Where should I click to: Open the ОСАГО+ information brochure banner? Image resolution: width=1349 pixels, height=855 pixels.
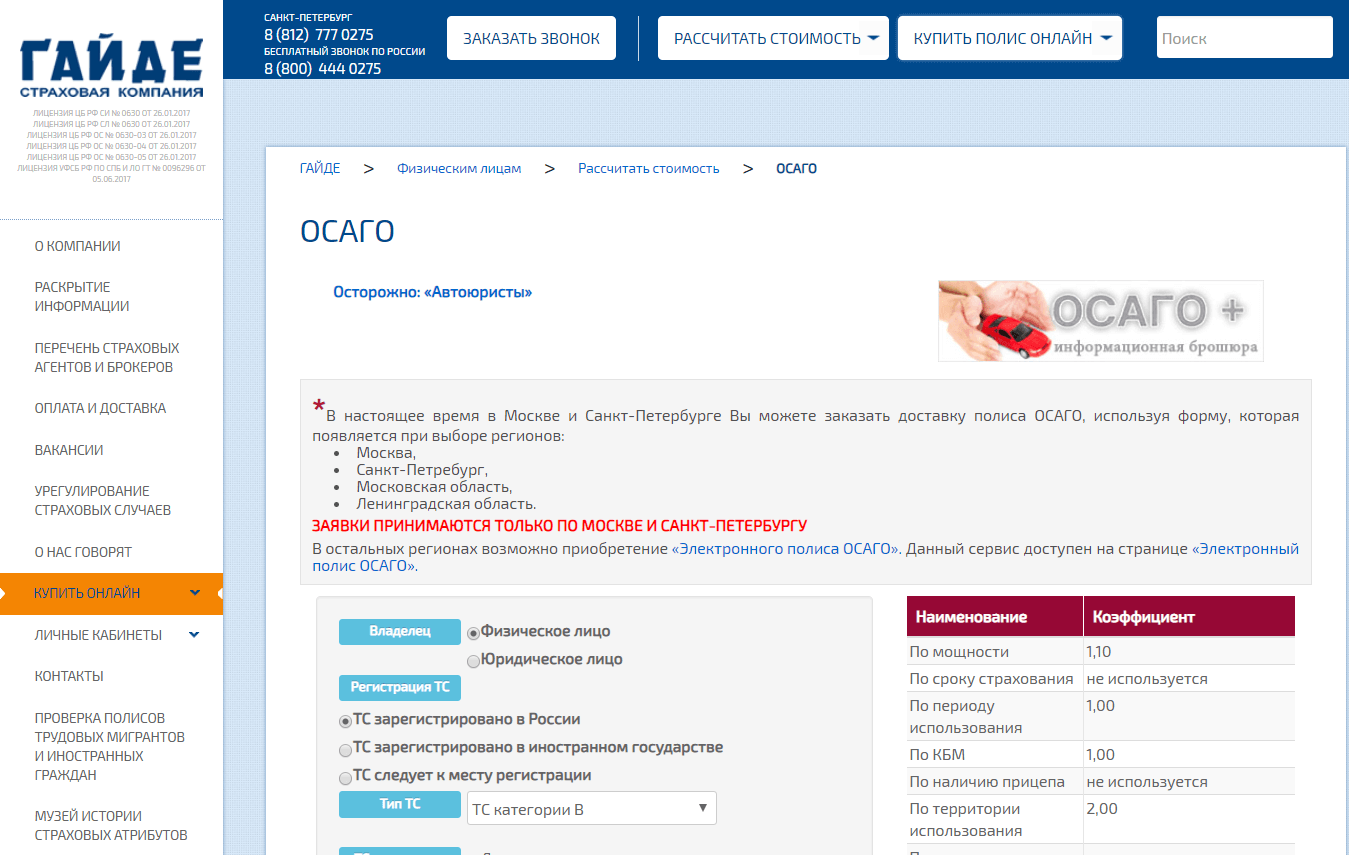1100,320
